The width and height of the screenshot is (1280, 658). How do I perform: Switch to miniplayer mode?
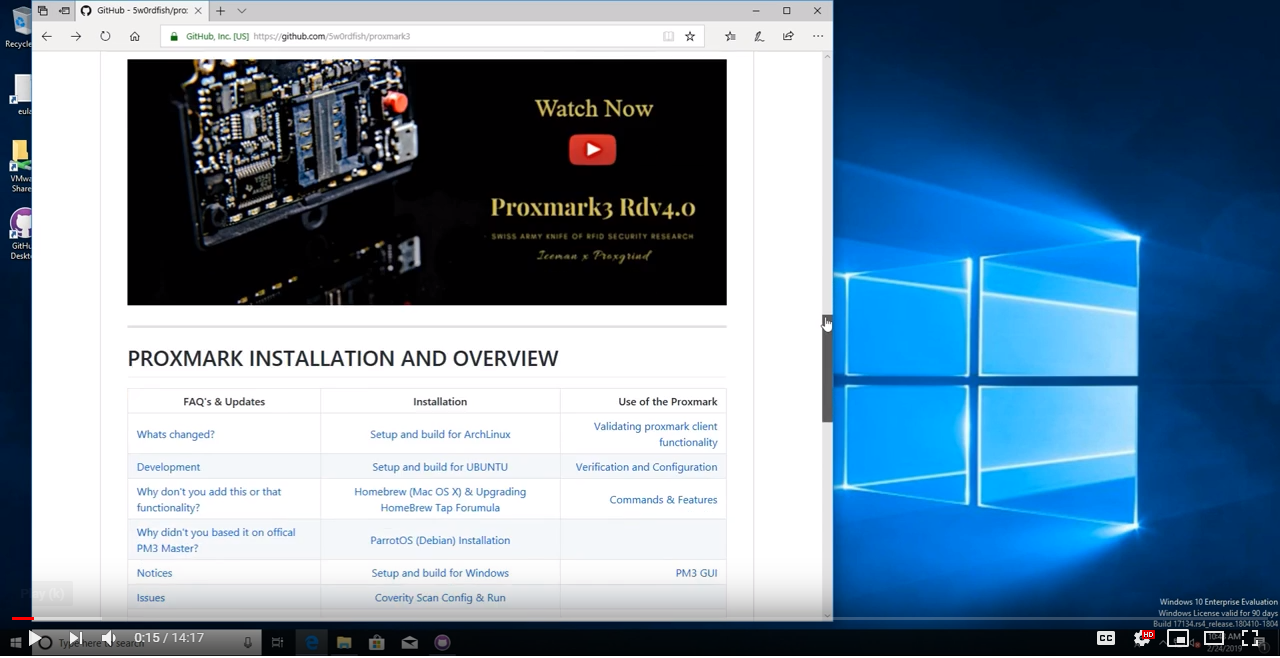click(1178, 638)
